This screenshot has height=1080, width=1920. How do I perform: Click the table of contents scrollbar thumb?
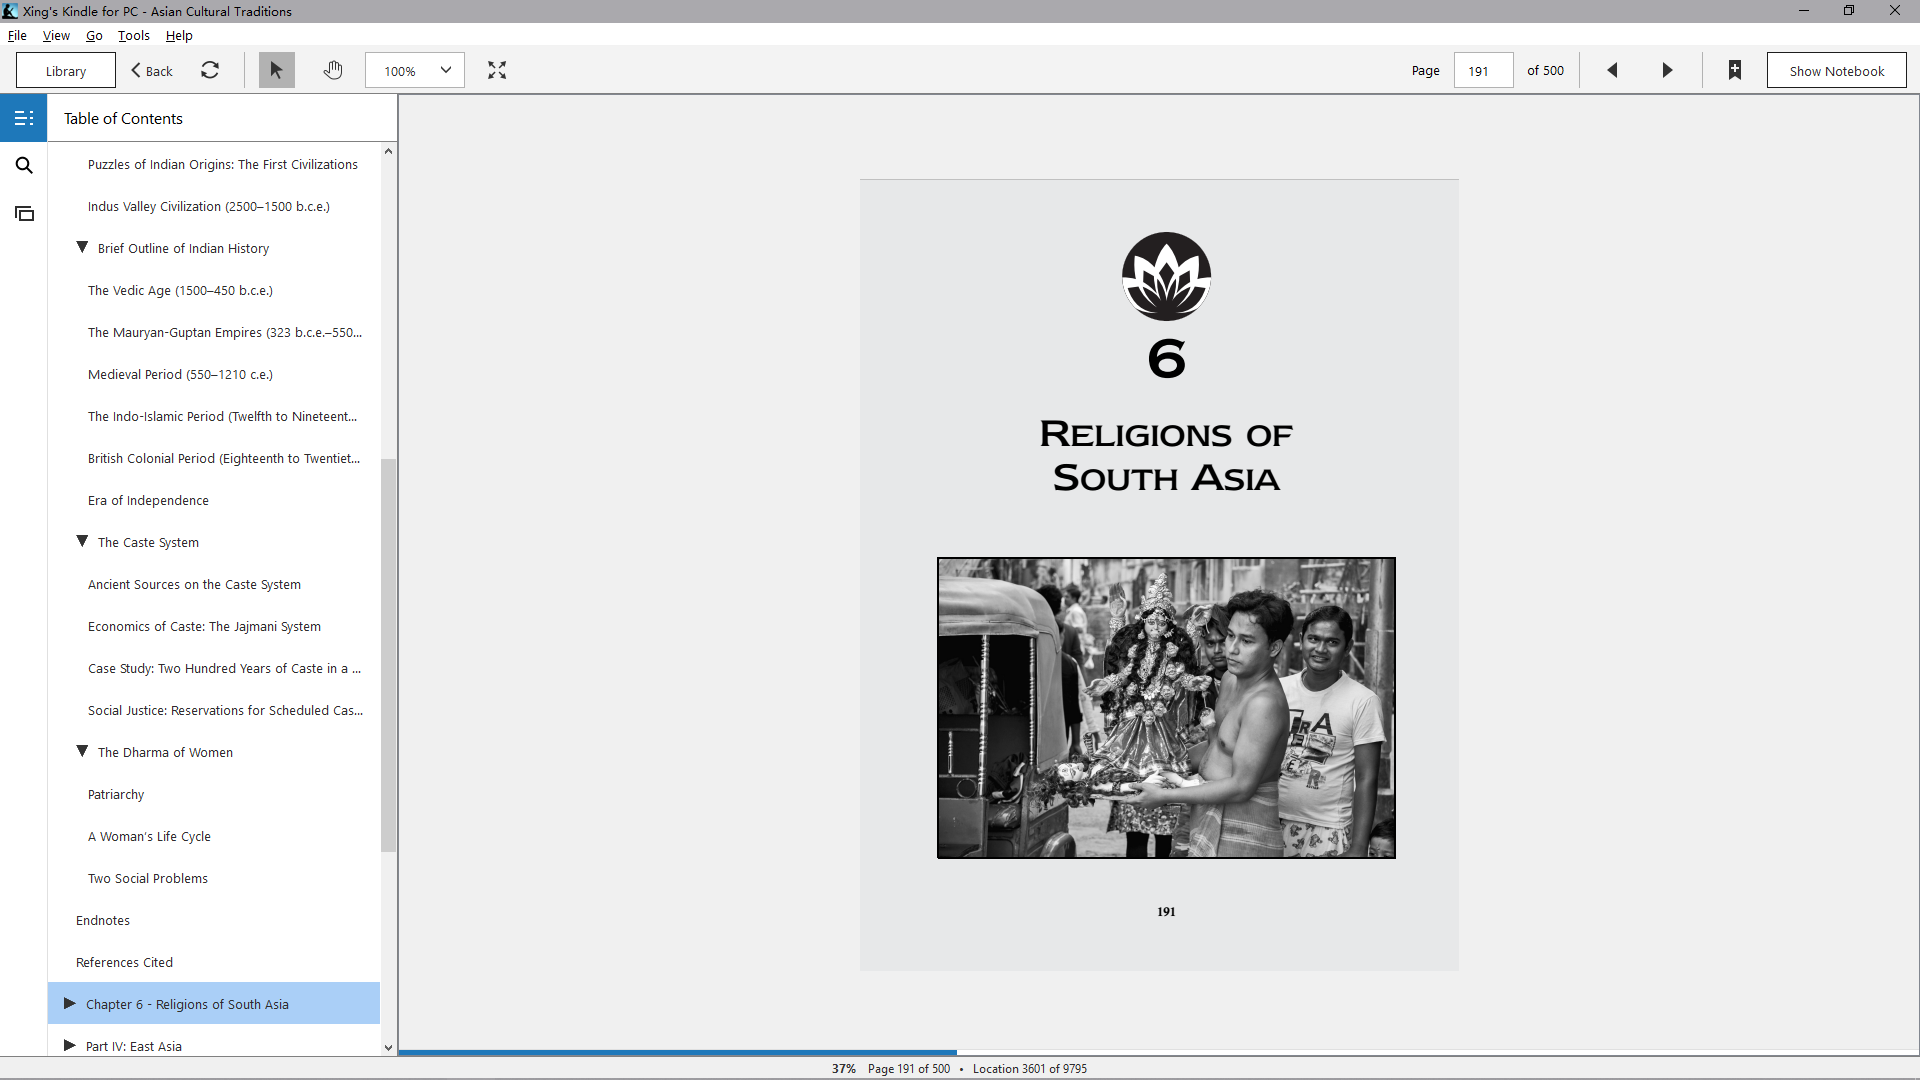coord(388,655)
